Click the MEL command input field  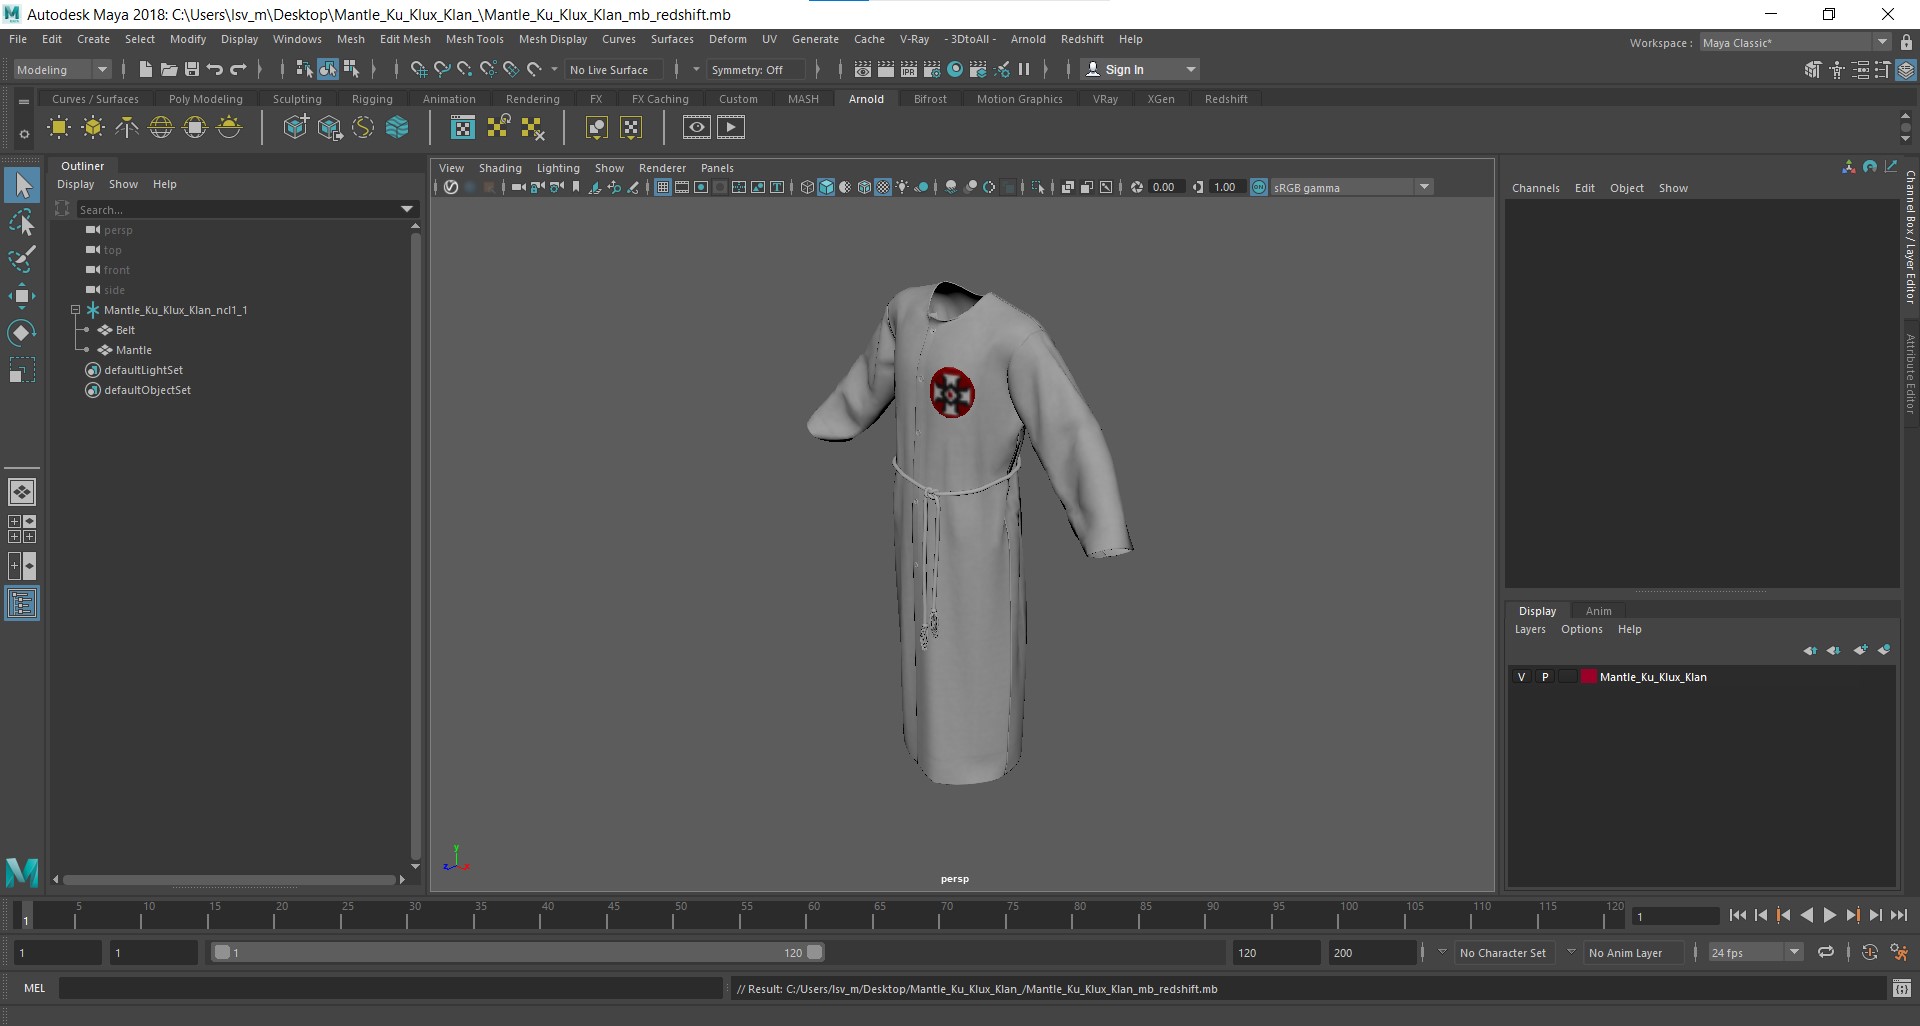pyautogui.click(x=390, y=988)
